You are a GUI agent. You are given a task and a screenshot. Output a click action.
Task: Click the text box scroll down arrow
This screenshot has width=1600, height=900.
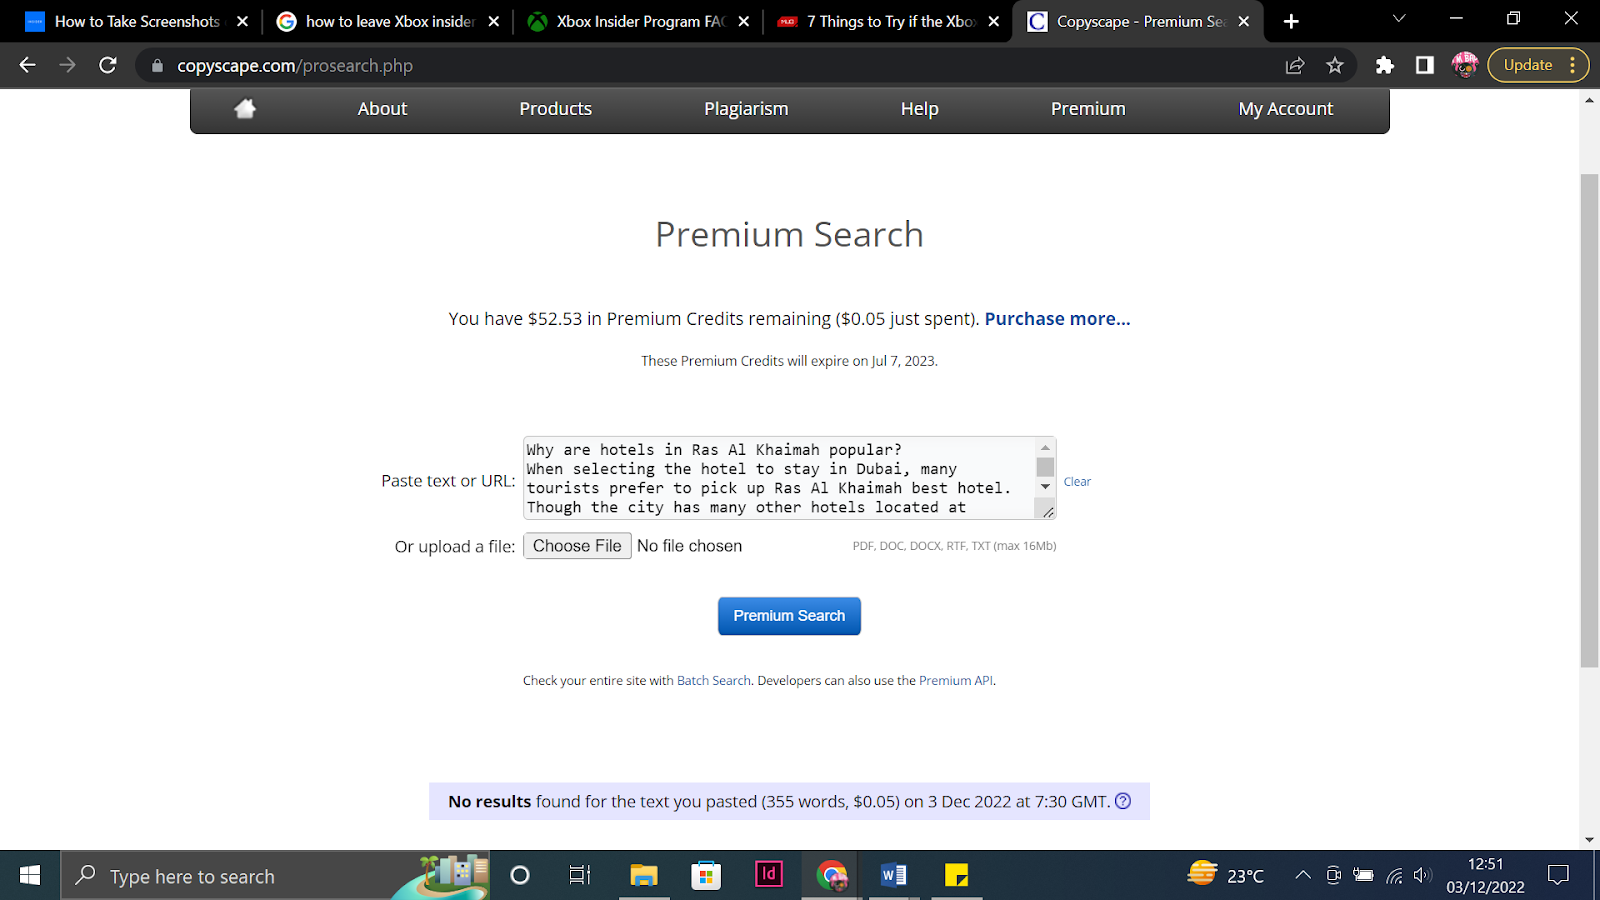[x=1045, y=487]
